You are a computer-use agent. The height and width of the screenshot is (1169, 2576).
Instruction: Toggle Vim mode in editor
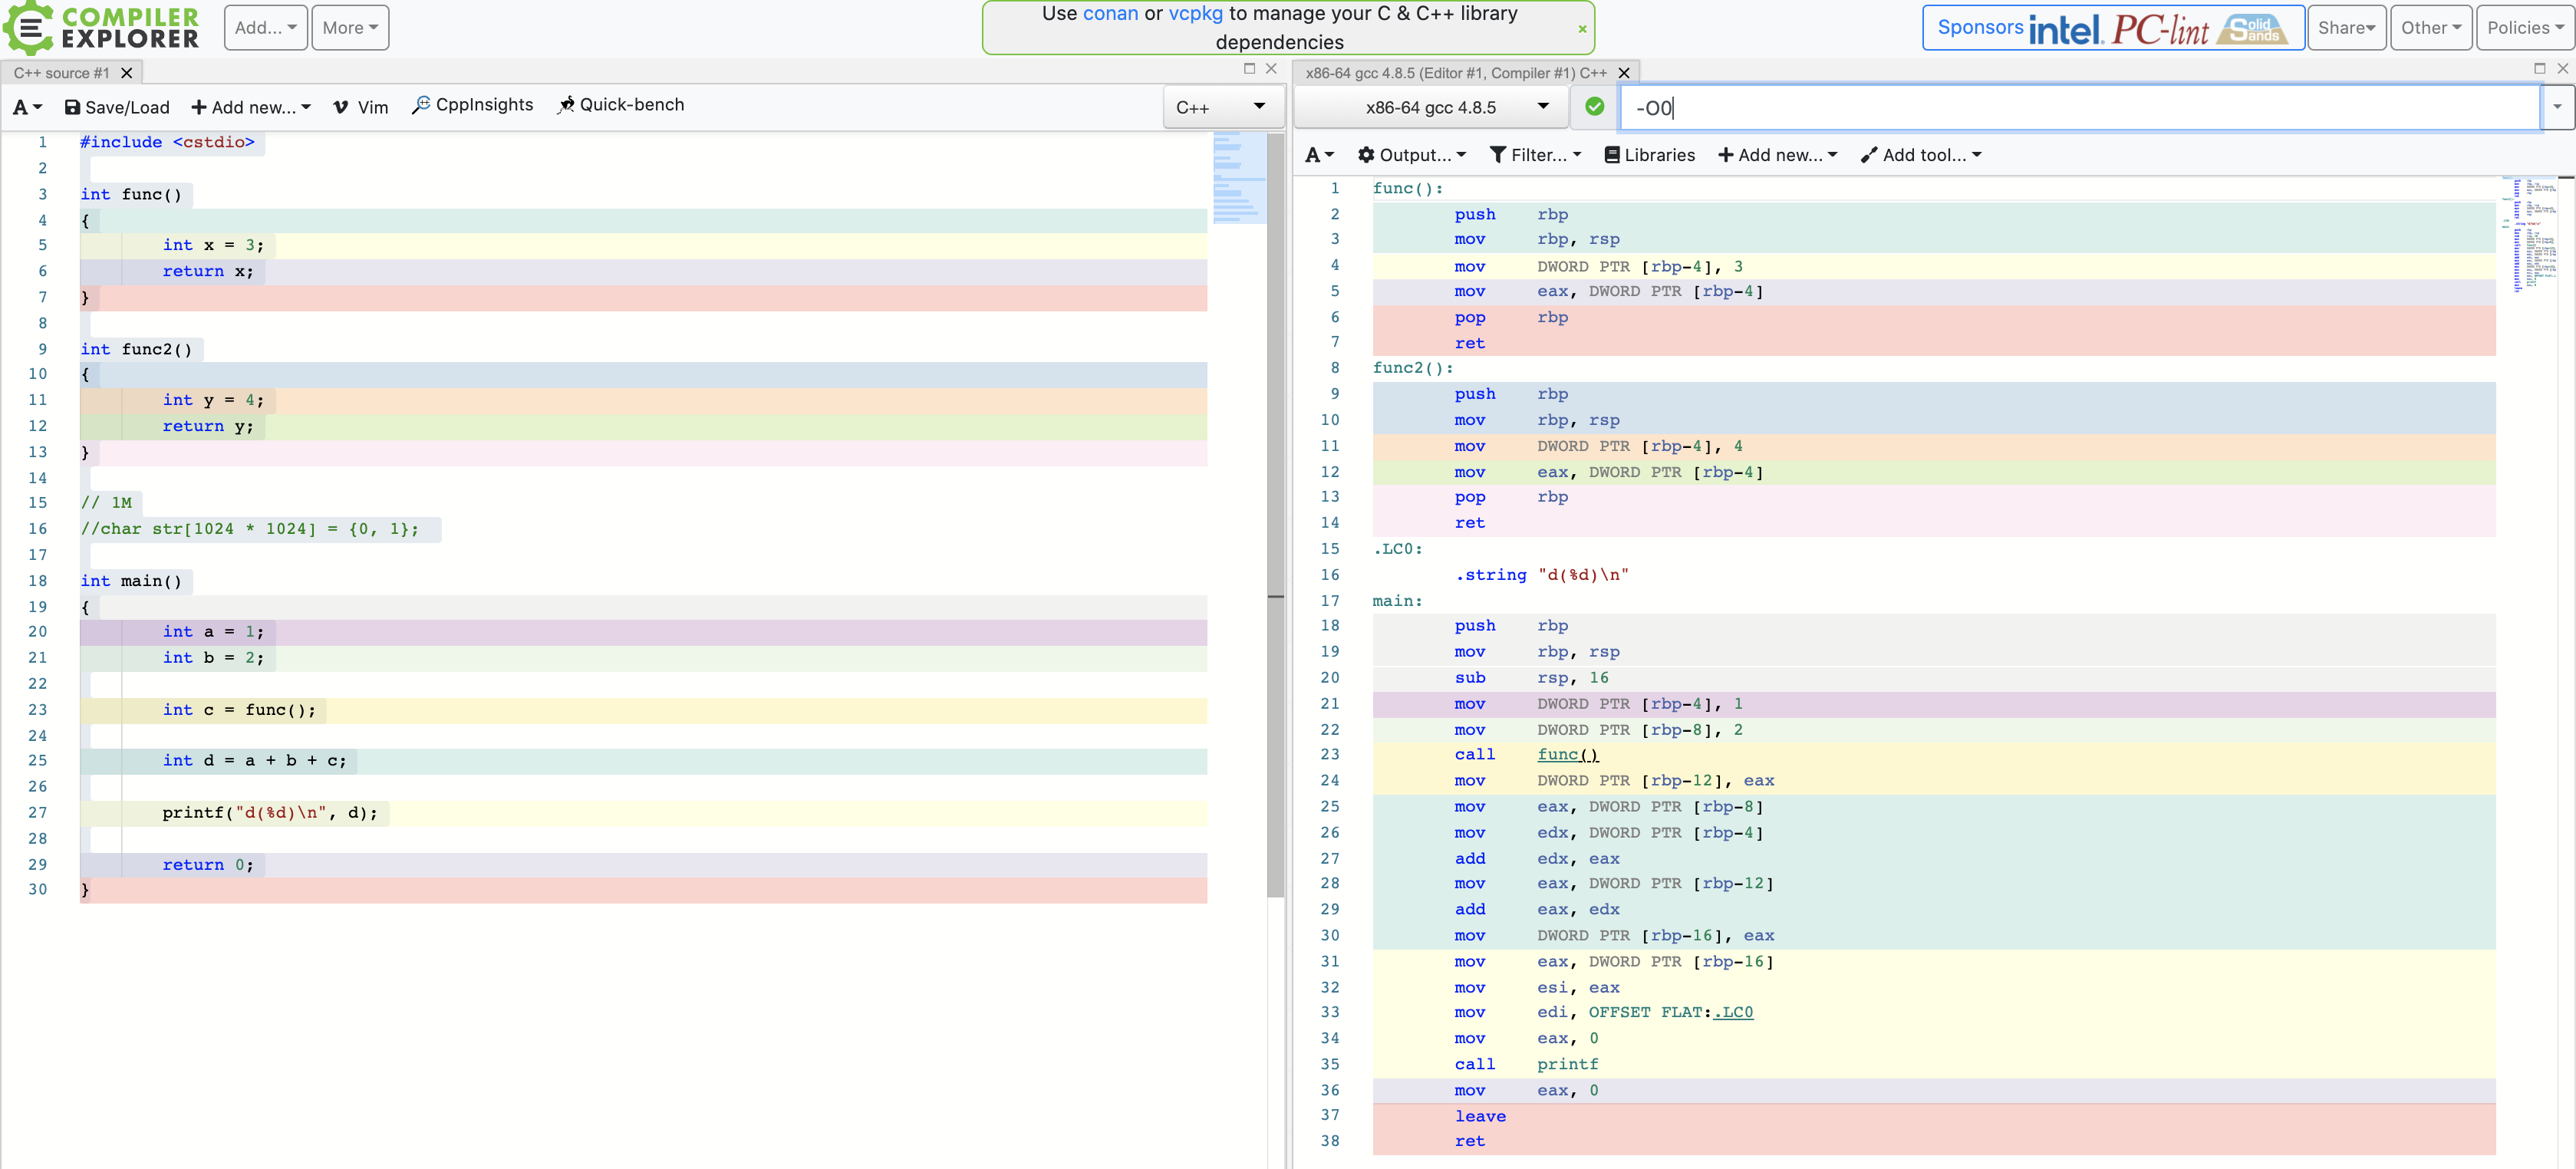click(361, 107)
